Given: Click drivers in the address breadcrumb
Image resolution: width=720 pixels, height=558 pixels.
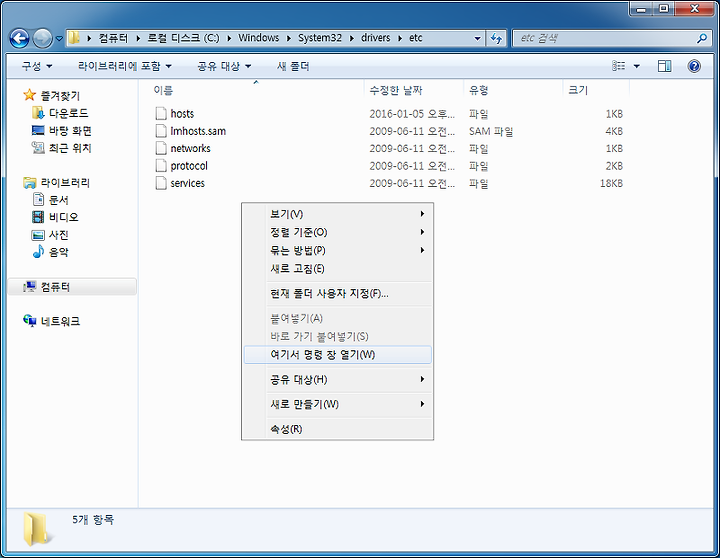Looking at the screenshot, I should coord(376,38).
